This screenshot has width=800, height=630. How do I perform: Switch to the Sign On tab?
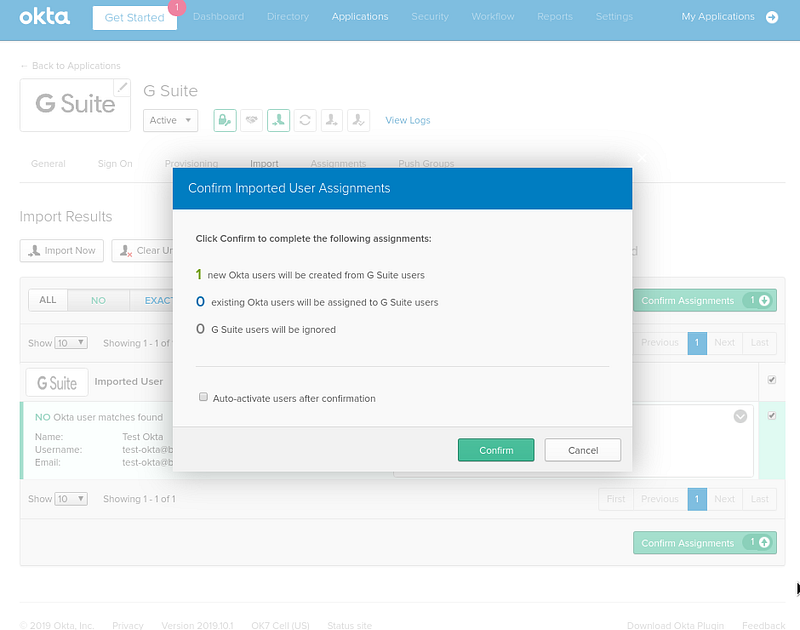click(115, 164)
